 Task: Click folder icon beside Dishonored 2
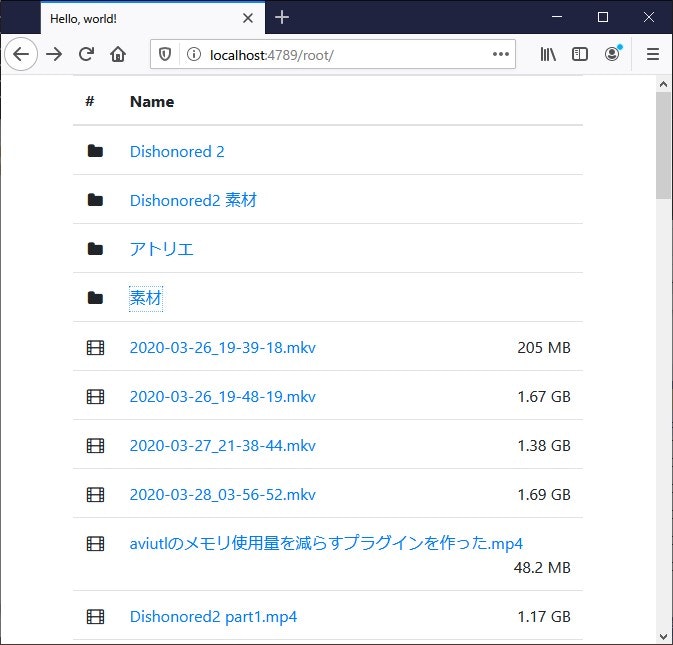pyautogui.click(x=95, y=151)
